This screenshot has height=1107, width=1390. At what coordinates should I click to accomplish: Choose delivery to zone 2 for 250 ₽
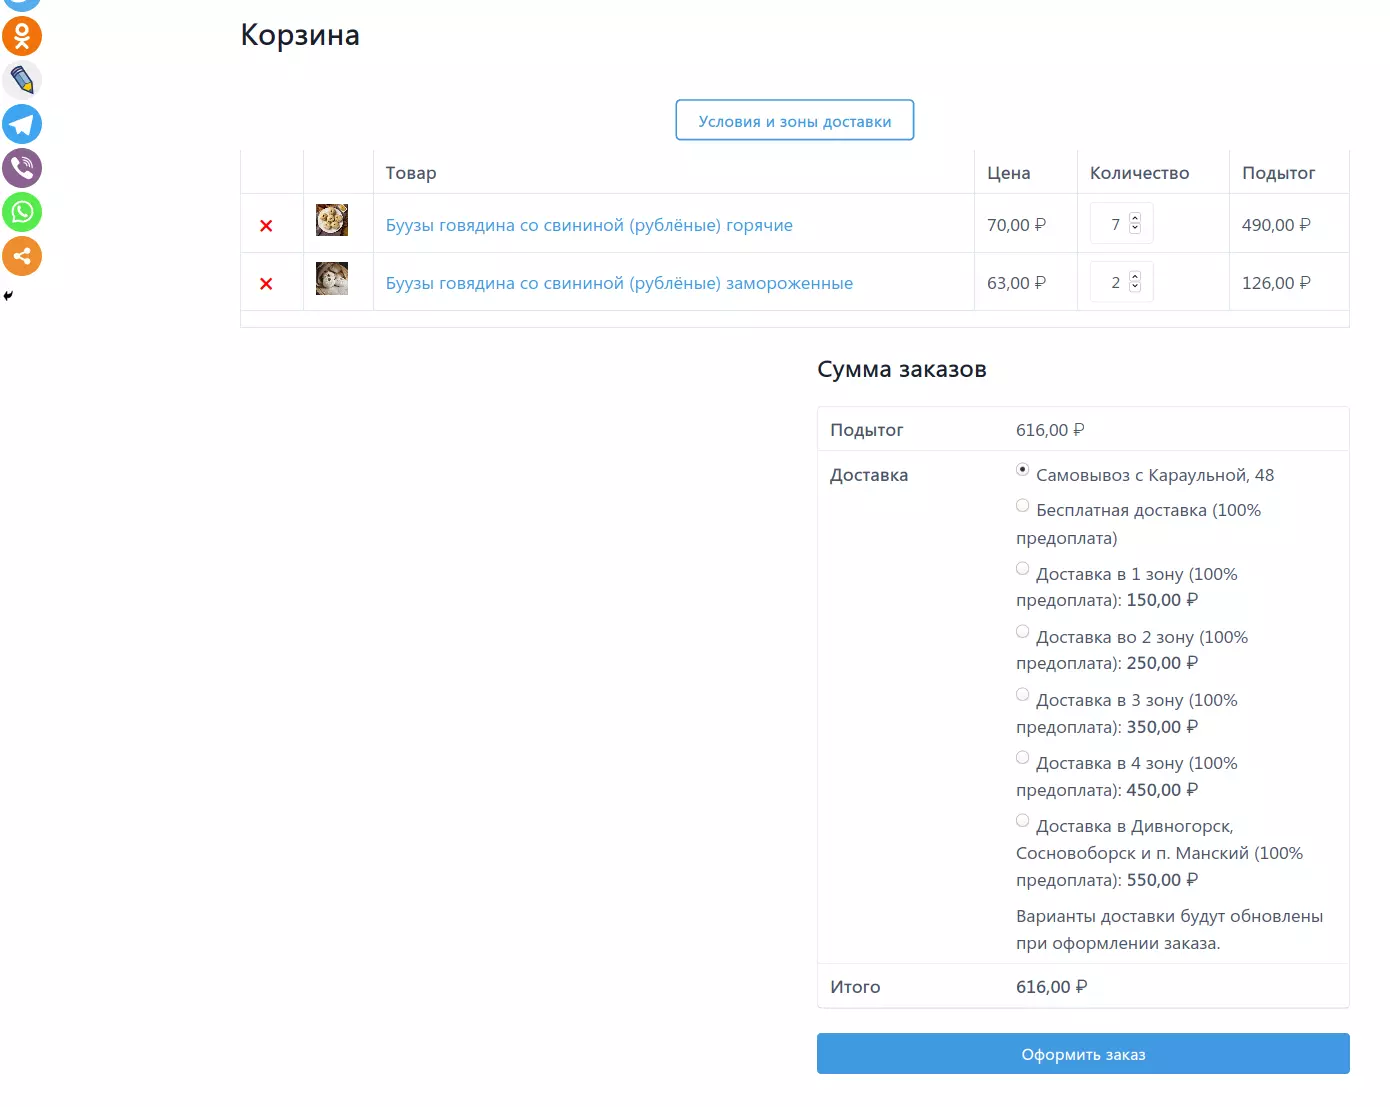pyautogui.click(x=1022, y=632)
